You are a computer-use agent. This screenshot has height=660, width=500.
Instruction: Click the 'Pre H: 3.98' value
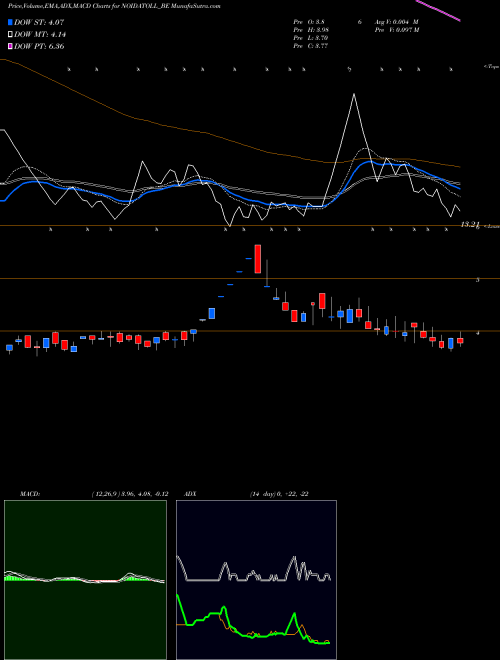tap(311, 29)
